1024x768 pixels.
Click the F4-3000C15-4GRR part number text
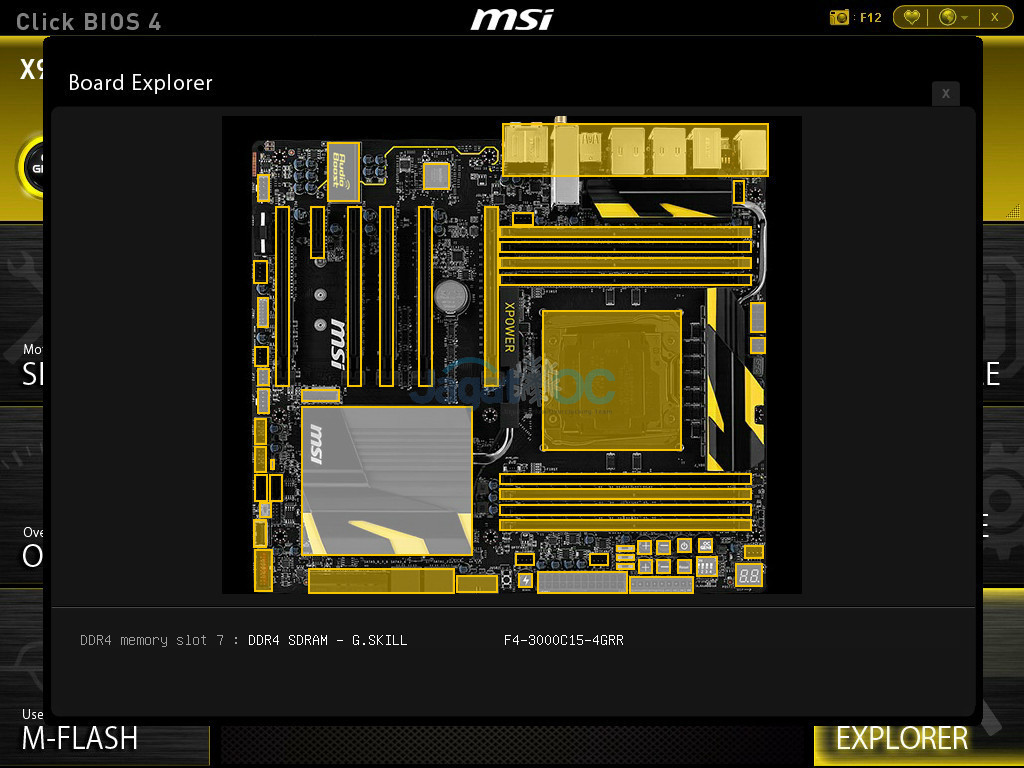tap(564, 640)
